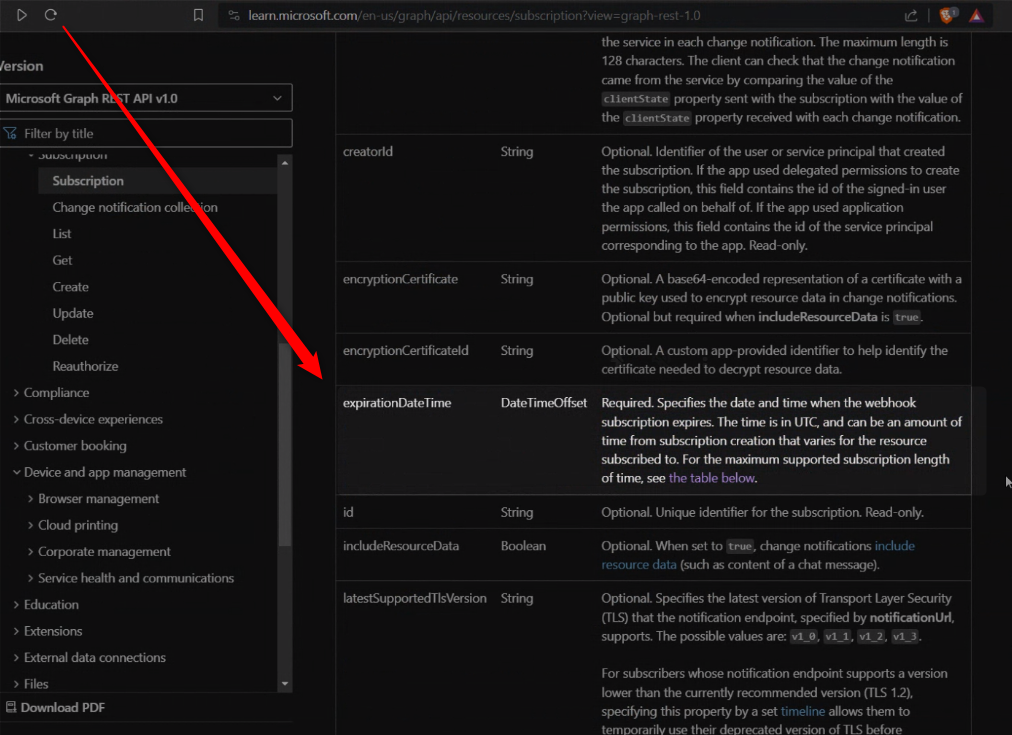Click the sidebar scrollbar up arrow
The image size is (1012, 735).
pos(285,163)
